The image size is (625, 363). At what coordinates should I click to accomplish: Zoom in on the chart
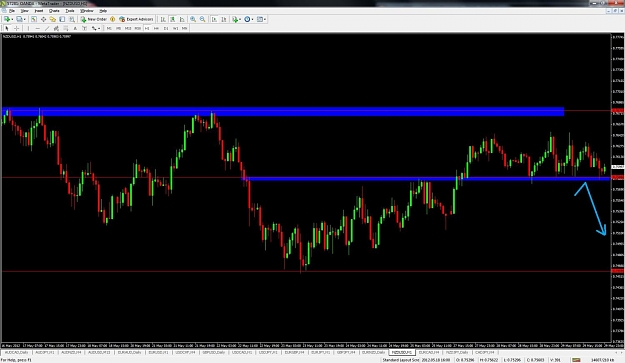pos(193,19)
